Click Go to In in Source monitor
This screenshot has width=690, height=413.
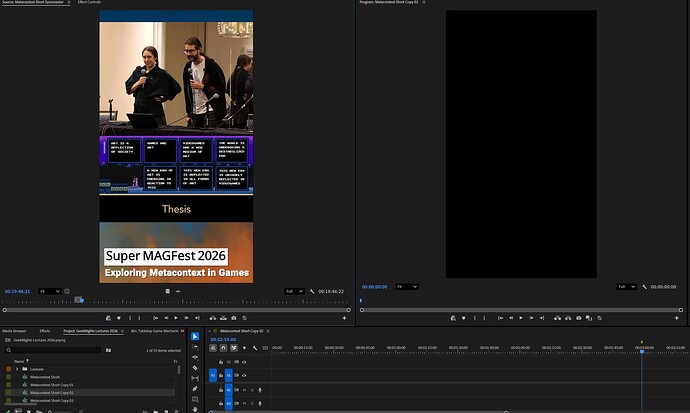tap(155, 318)
